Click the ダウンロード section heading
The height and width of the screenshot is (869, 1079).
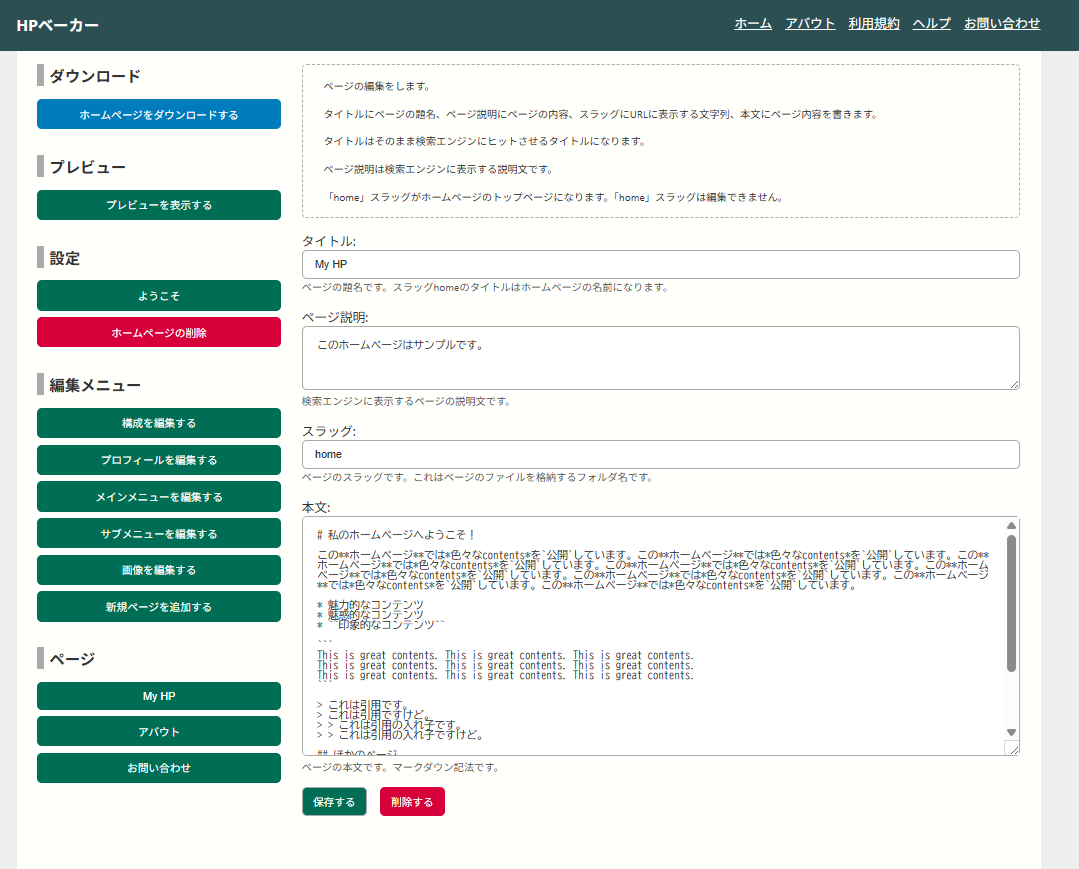click(95, 76)
